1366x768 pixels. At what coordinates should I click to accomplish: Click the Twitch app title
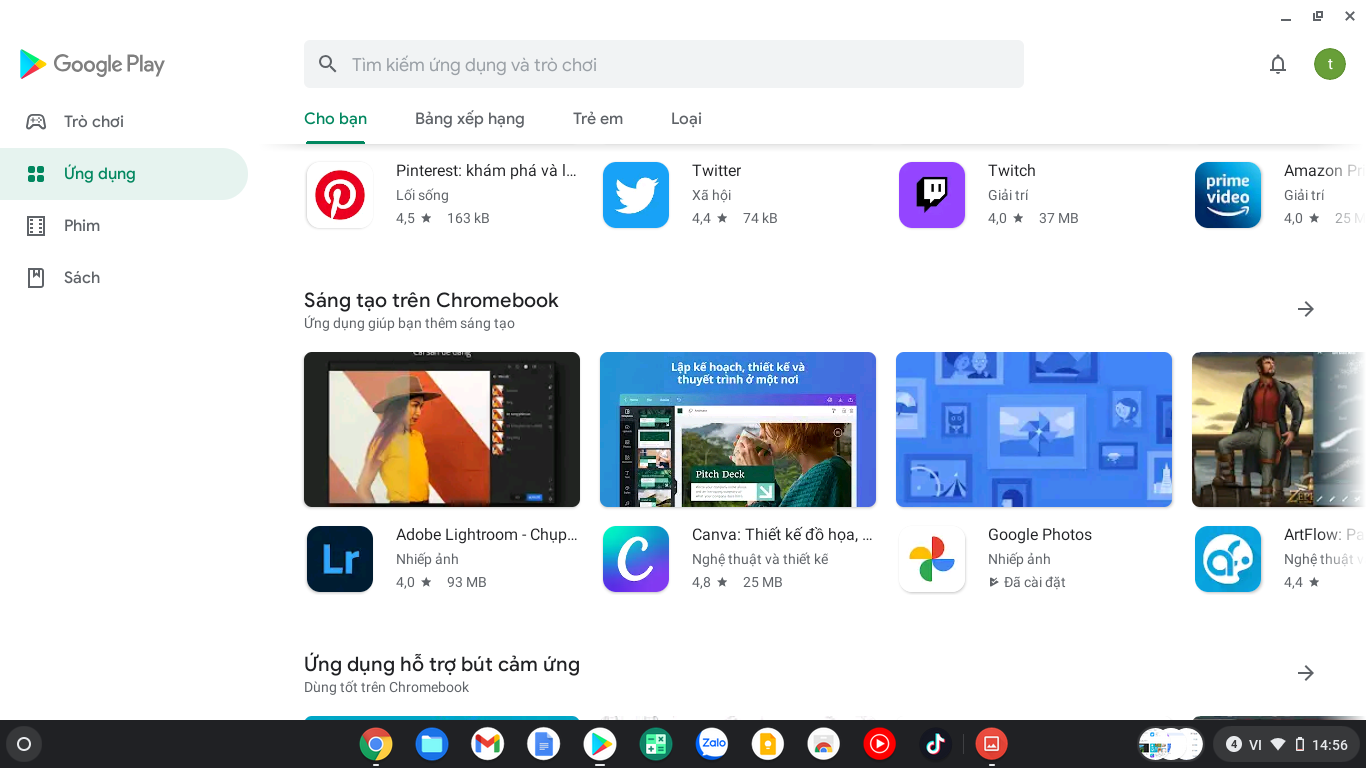pyautogui.click(x=1012, y=171)
